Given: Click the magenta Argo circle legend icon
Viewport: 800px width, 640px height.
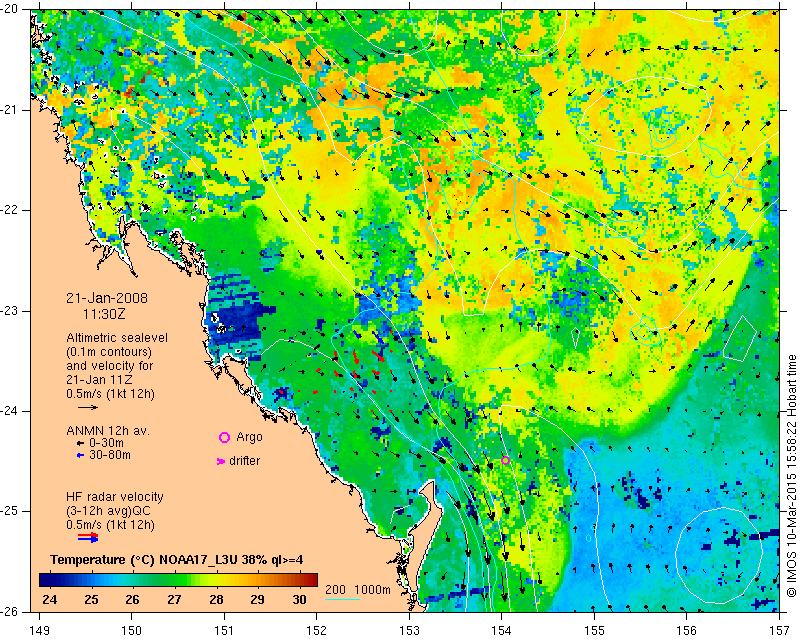Looking at the screenshot, I should 224,437.
